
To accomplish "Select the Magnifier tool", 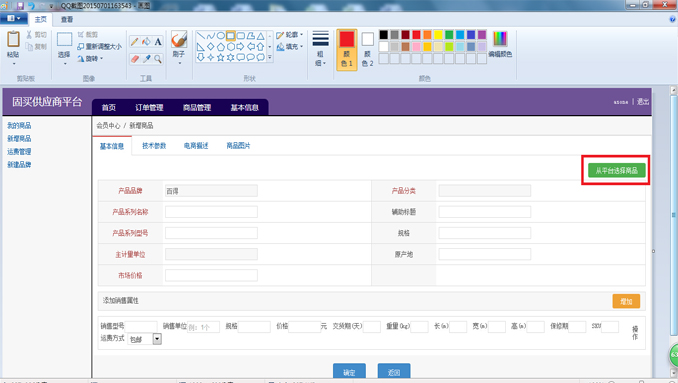I will 158,58.
